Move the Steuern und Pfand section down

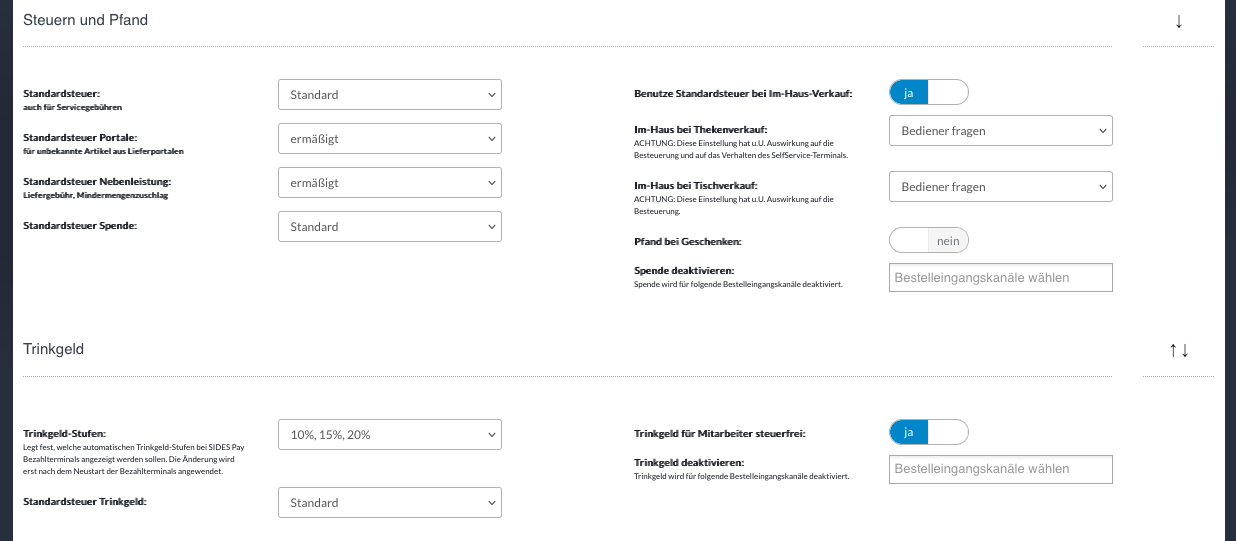point(1179,21)
